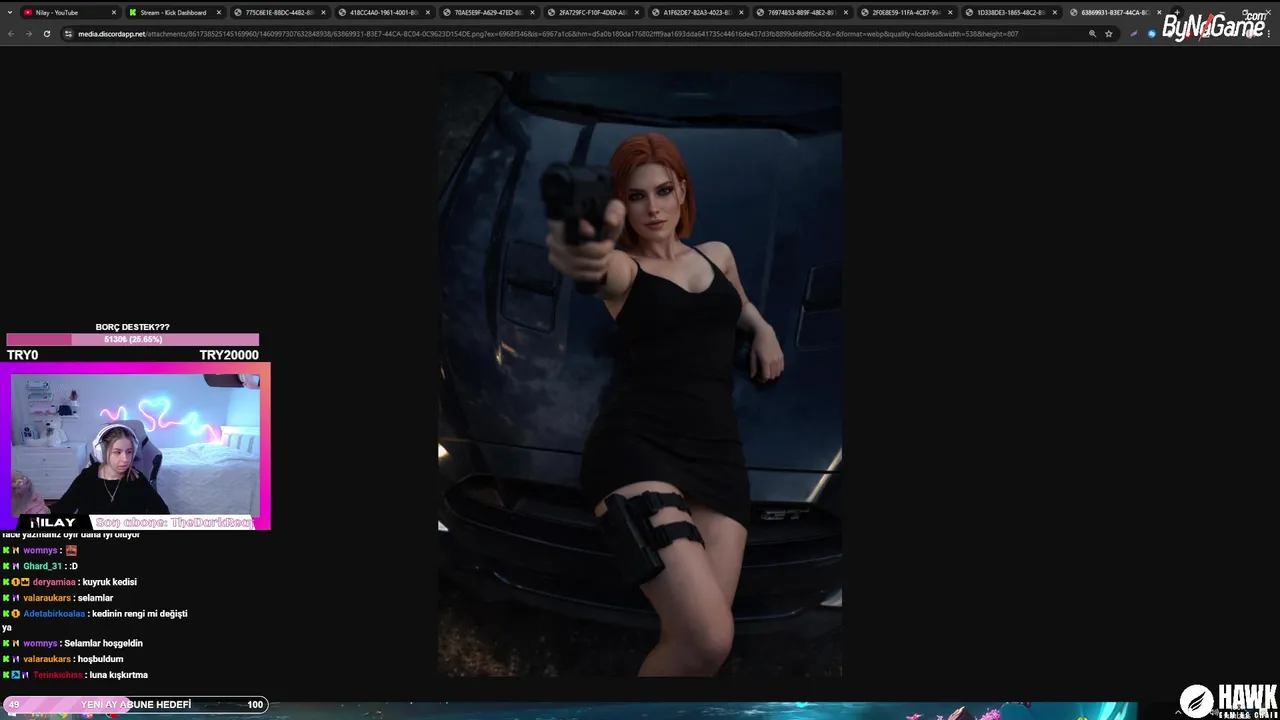Close the 70AE5E9F-A629 tab
The height and width of the screenshot is (720, 1280).
[x=533, y=12]
